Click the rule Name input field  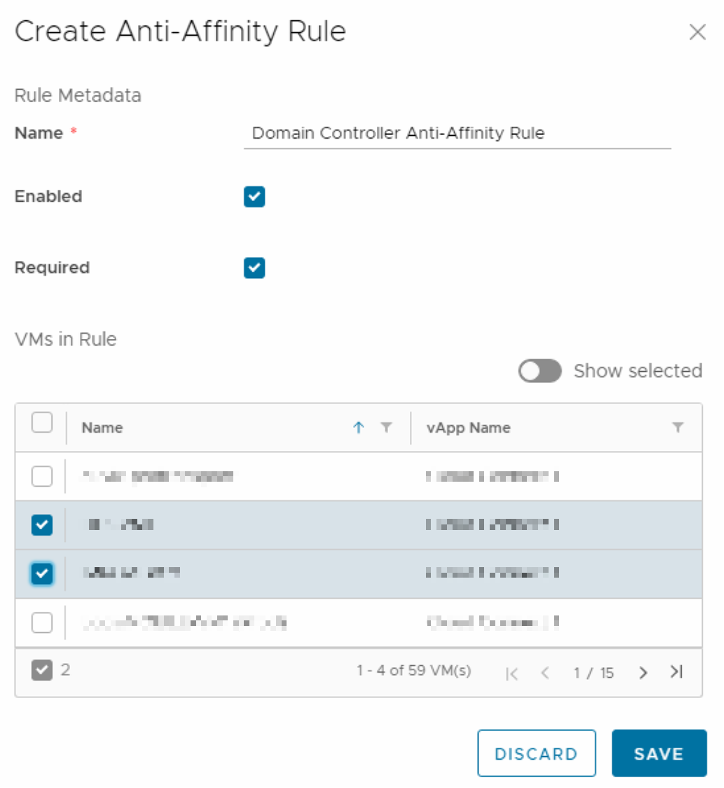pos(457,133)
